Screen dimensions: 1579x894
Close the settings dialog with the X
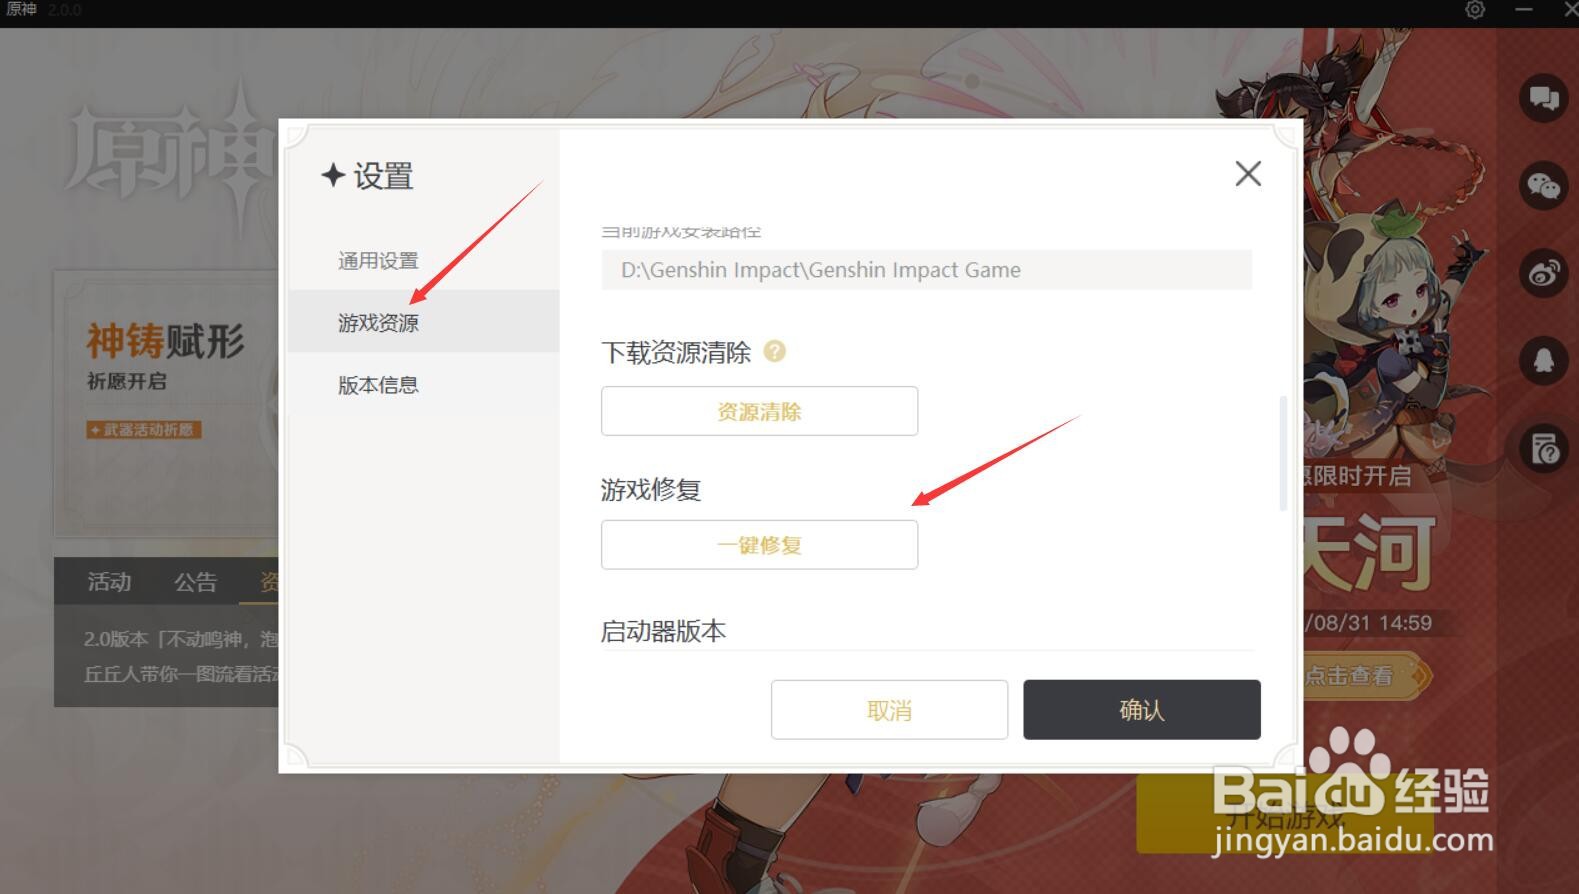(x=1247, y=173)
